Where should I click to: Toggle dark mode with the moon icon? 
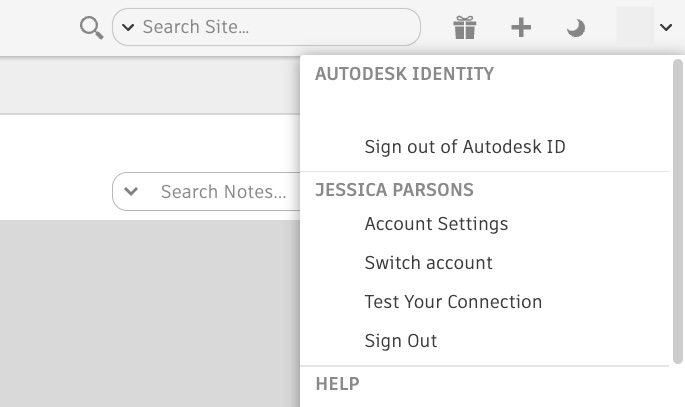[x=576, y=28]
